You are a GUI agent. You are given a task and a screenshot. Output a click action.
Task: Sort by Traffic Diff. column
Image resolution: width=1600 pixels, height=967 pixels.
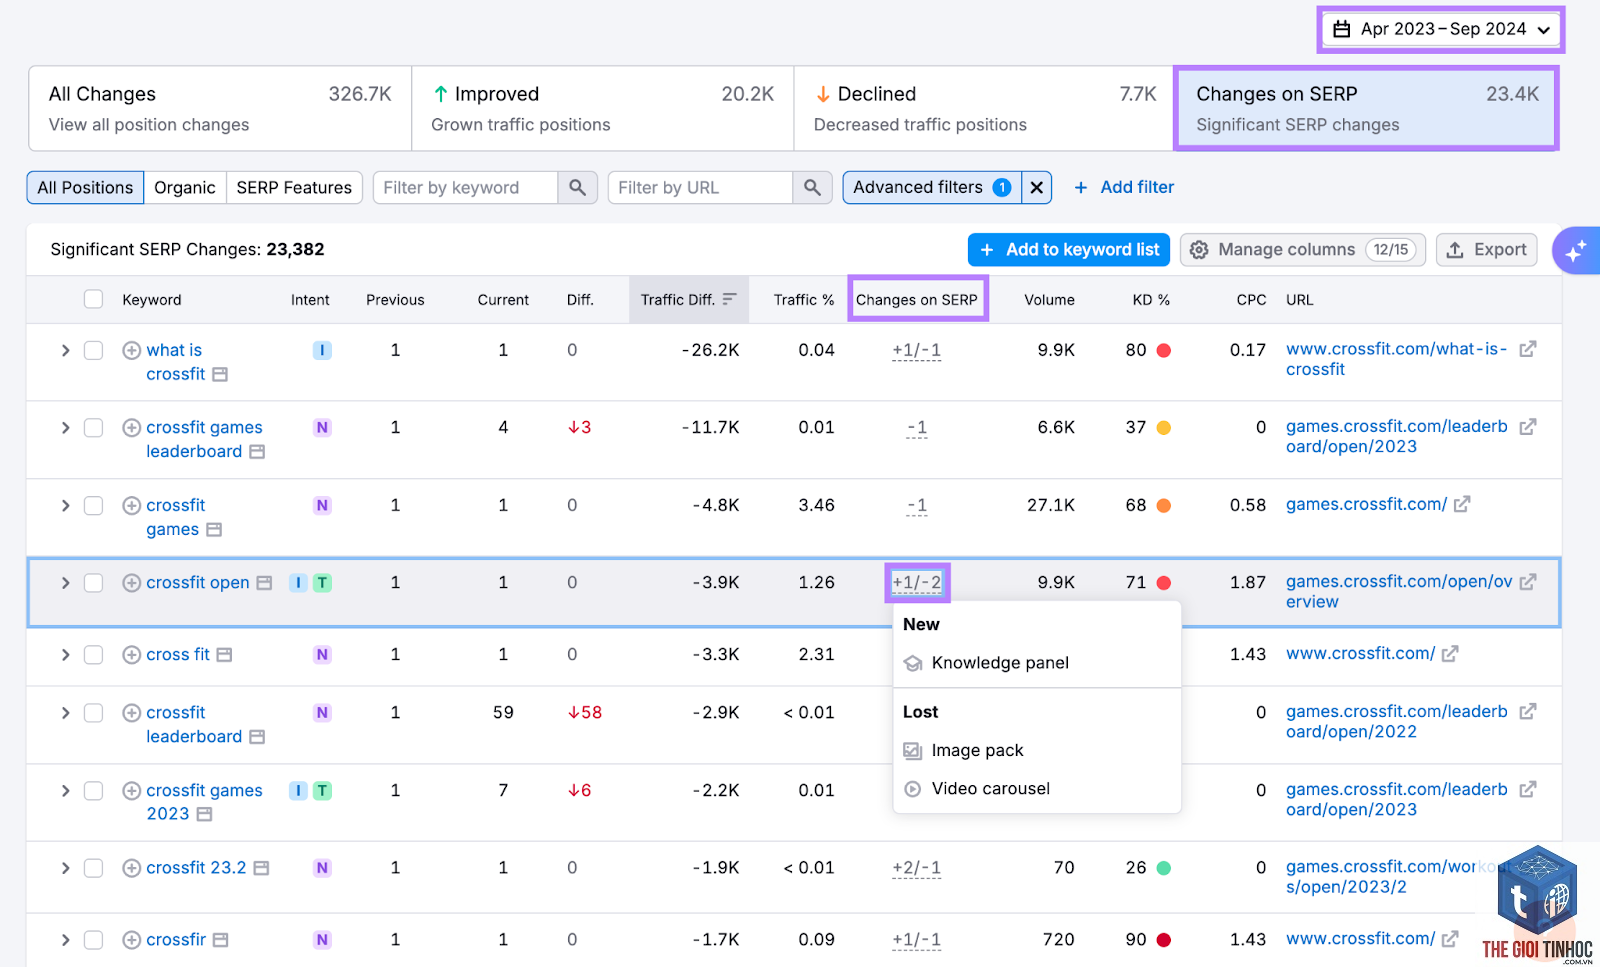point(688,299)
